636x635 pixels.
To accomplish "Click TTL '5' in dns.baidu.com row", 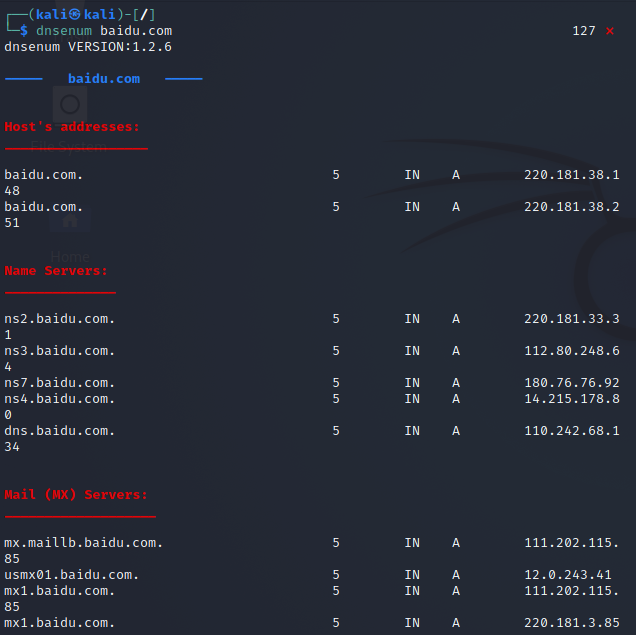I will (336, 431).
